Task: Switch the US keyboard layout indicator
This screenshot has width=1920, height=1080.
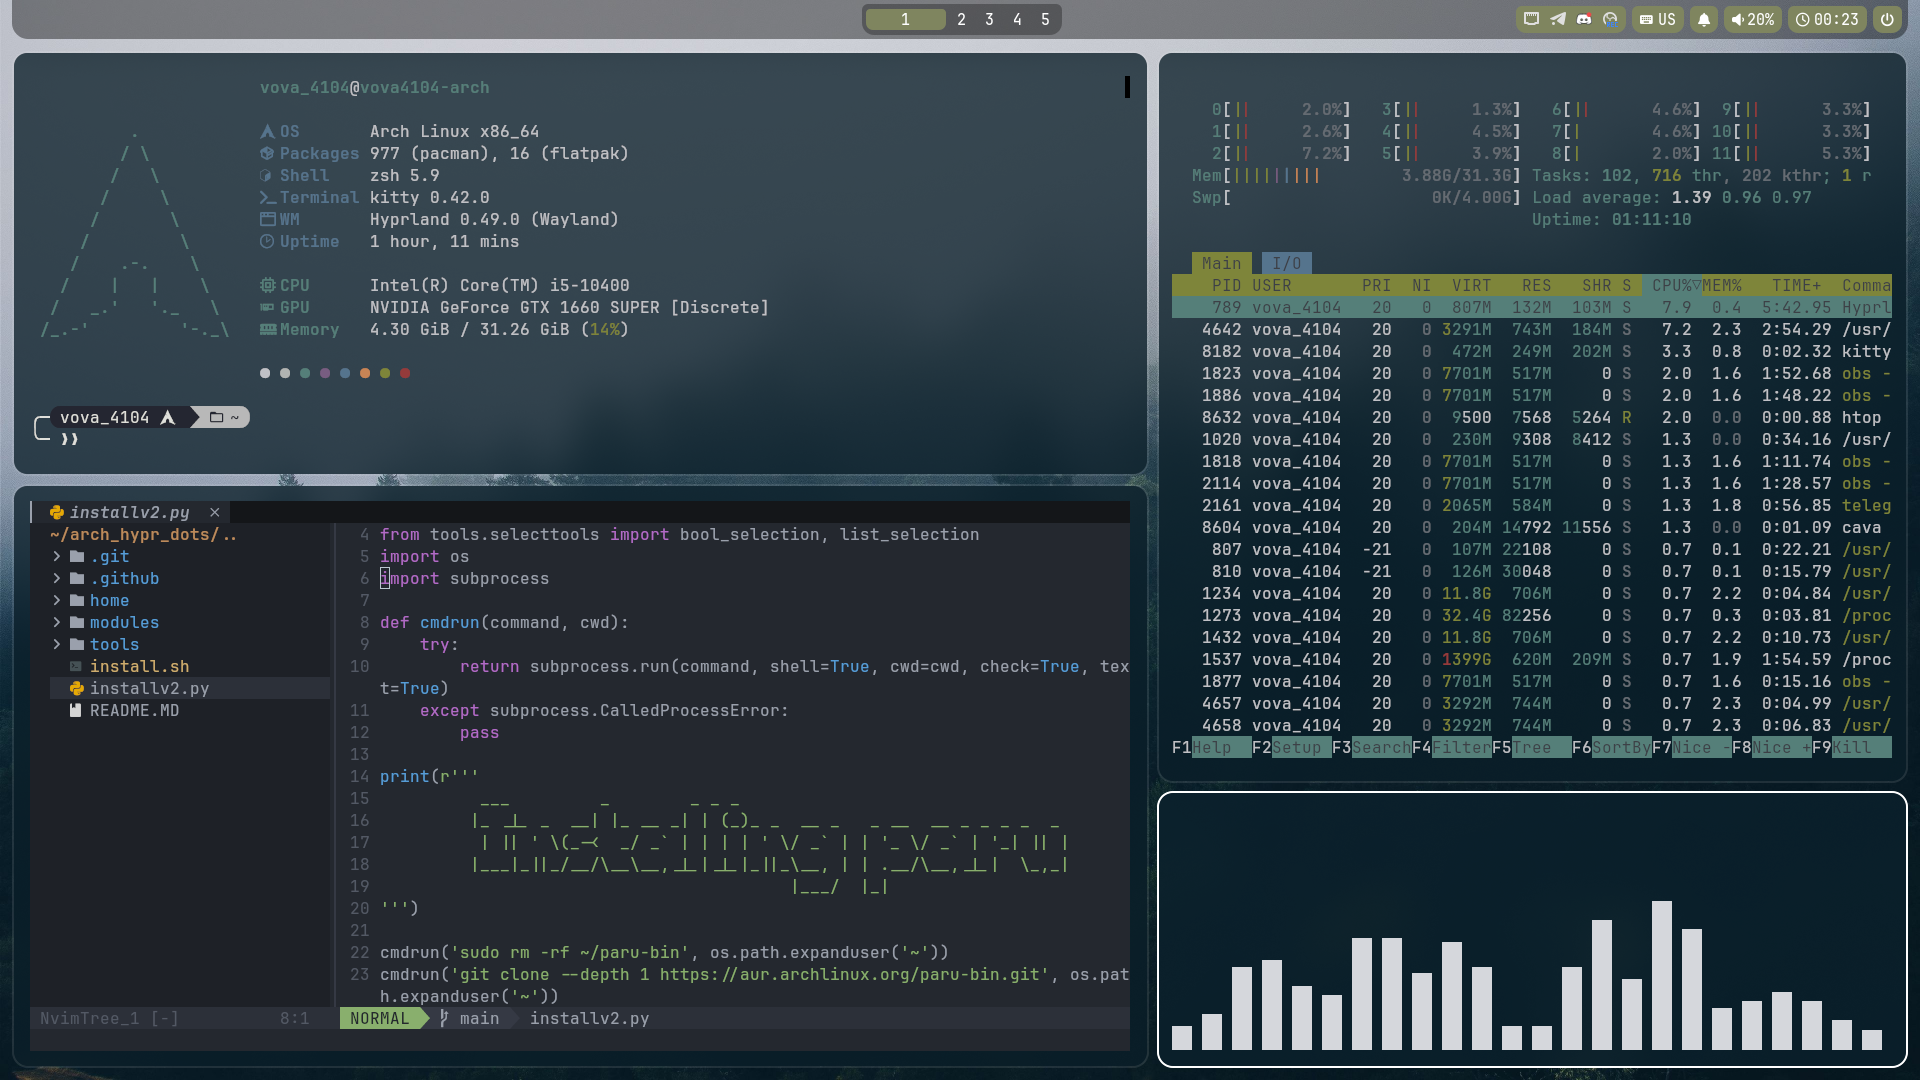Action: [1657, 19]
